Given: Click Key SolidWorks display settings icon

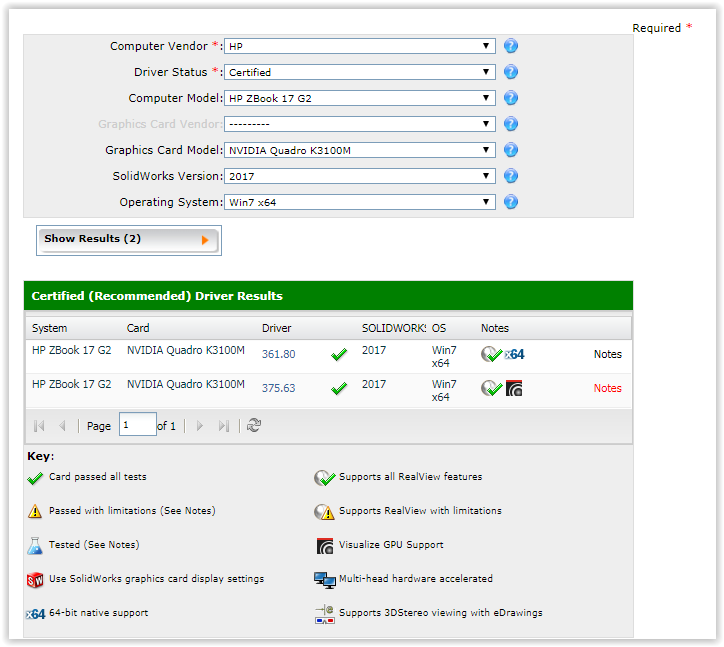Looking at the screenshot, I should click(35, 580).
